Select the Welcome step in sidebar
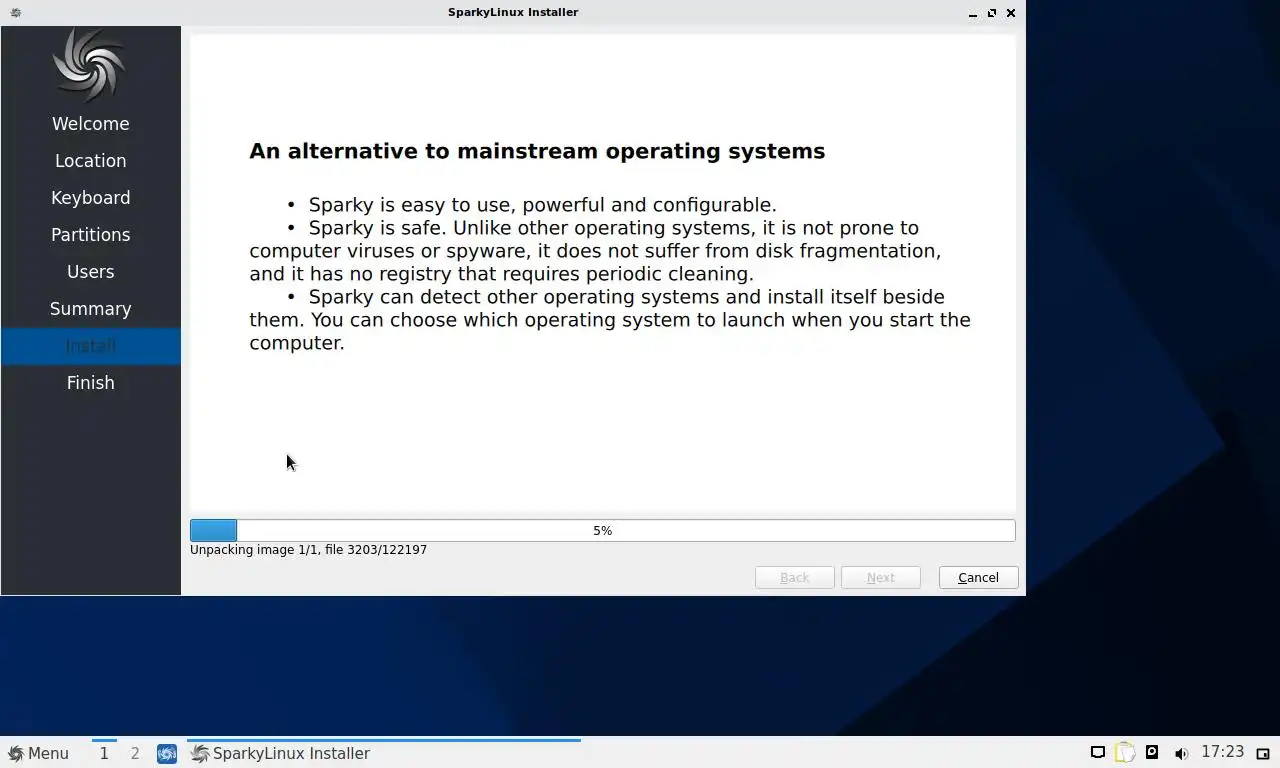The image size is (1280, 768). click(x=90, y=124)
